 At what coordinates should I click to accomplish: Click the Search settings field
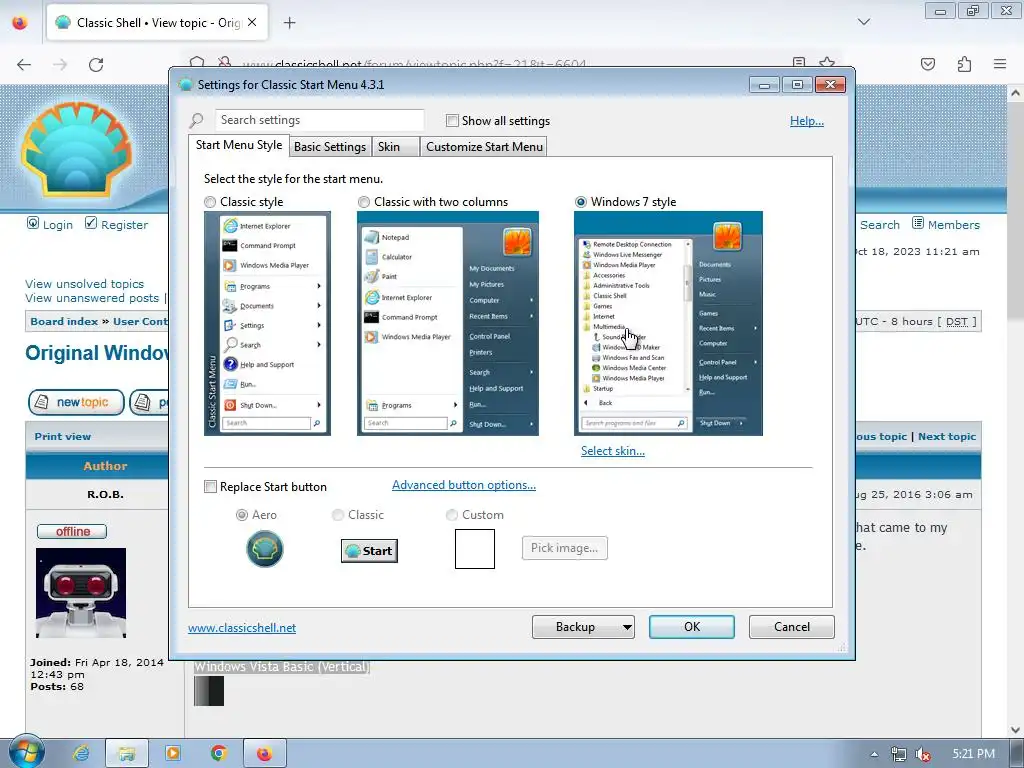319,120
